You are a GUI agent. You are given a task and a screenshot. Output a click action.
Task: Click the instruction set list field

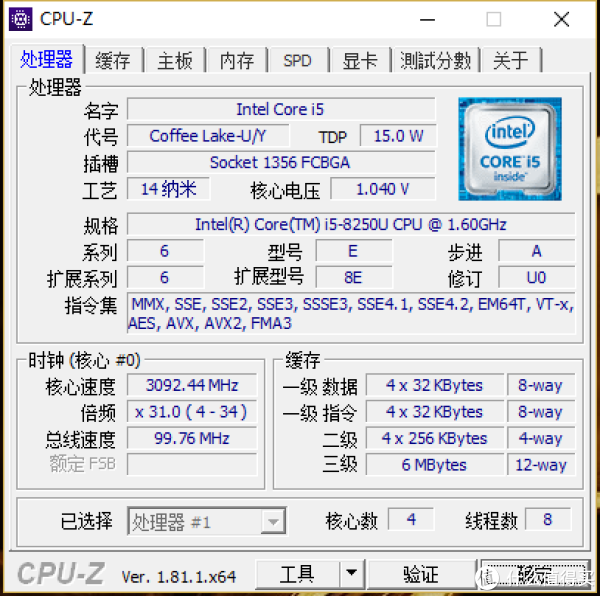click(x=351, y=314)
